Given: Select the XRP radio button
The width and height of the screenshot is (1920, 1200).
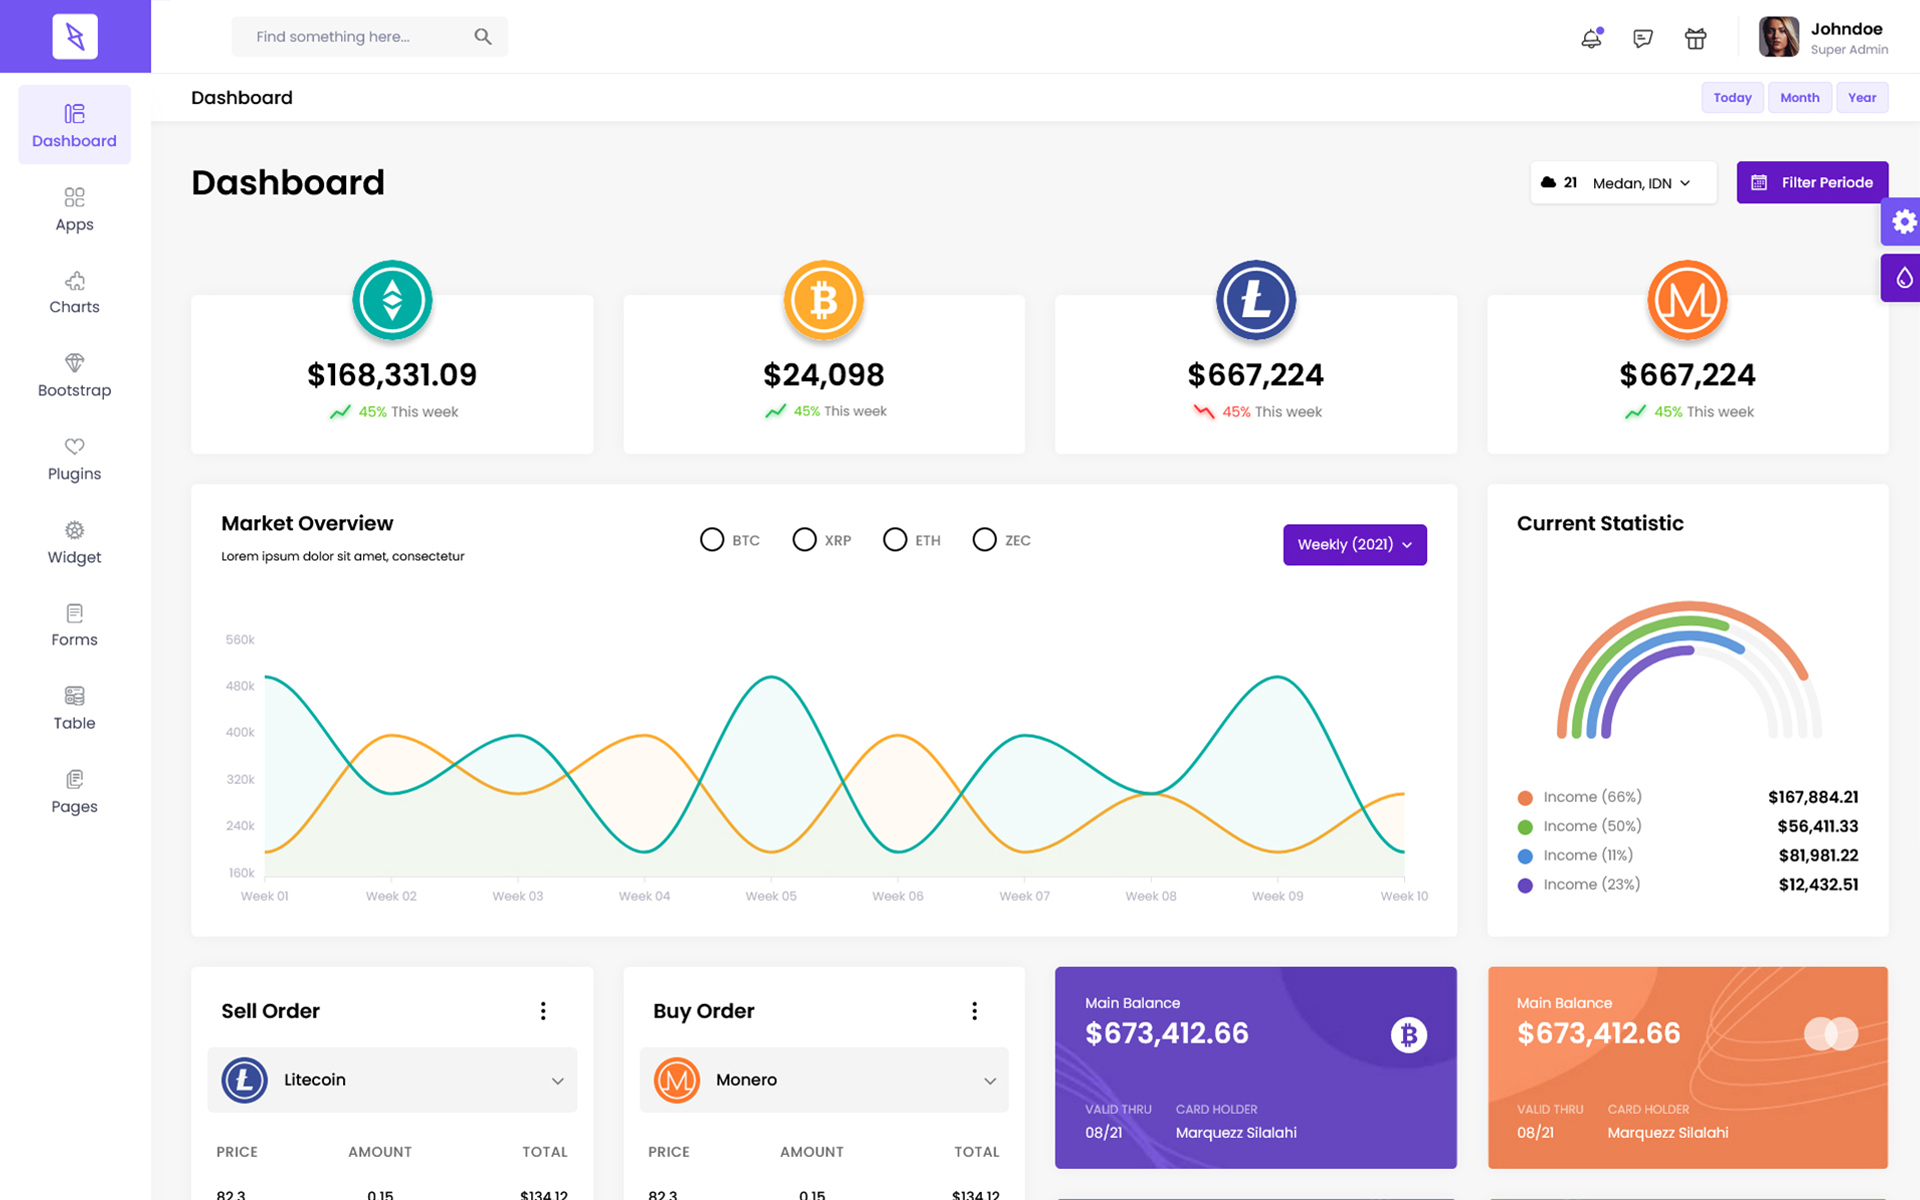Looking at the screenshot, I should (x=804, y=540).
